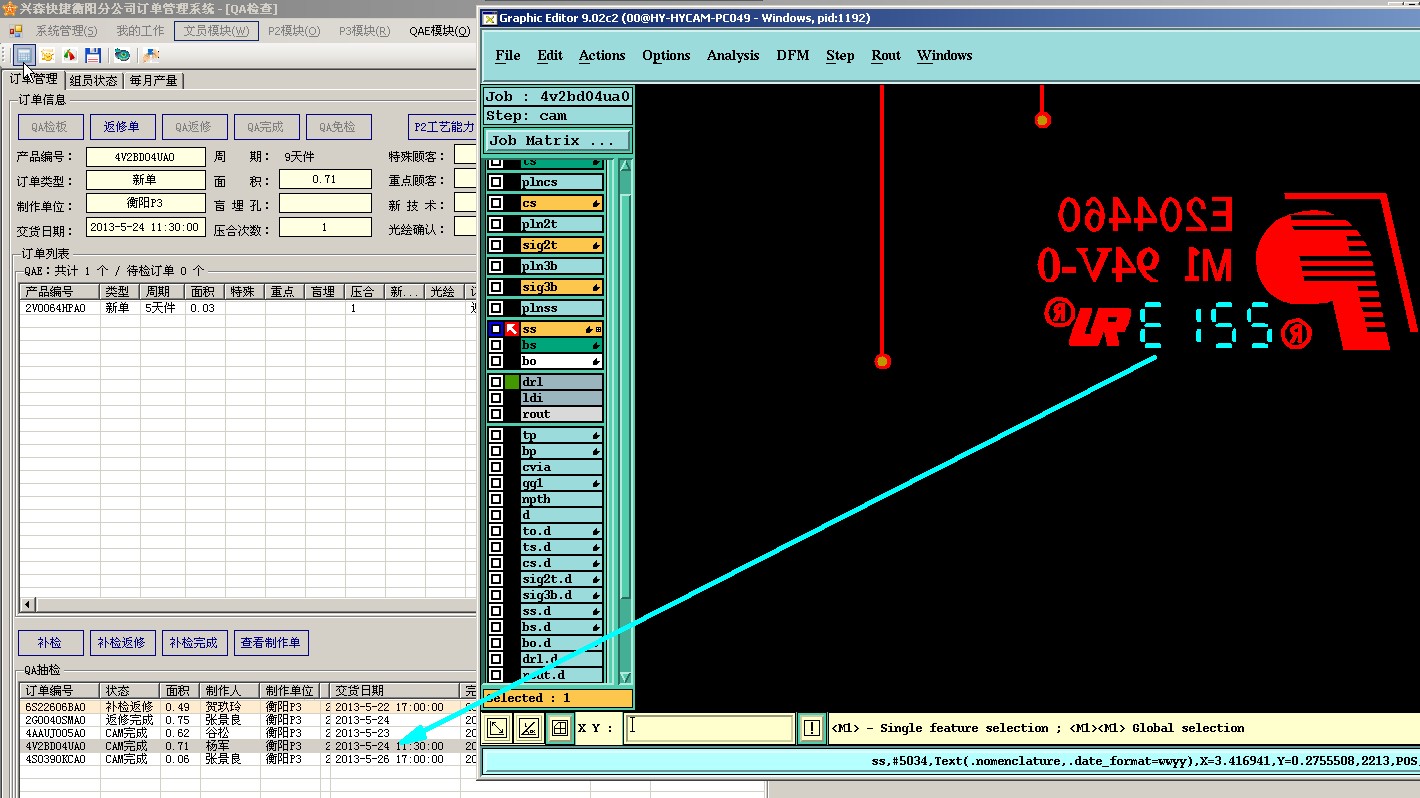Open the Rout menu
The image size is (1420, 798).
tap(886, 55)
